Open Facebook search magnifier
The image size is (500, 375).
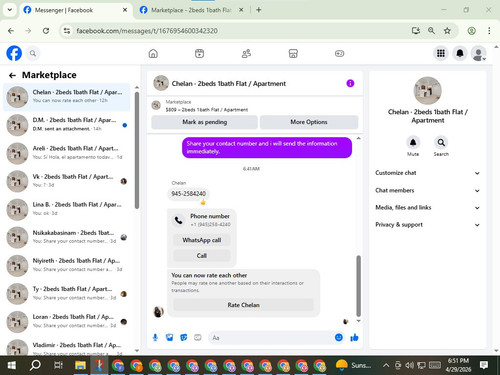point(33,53)
